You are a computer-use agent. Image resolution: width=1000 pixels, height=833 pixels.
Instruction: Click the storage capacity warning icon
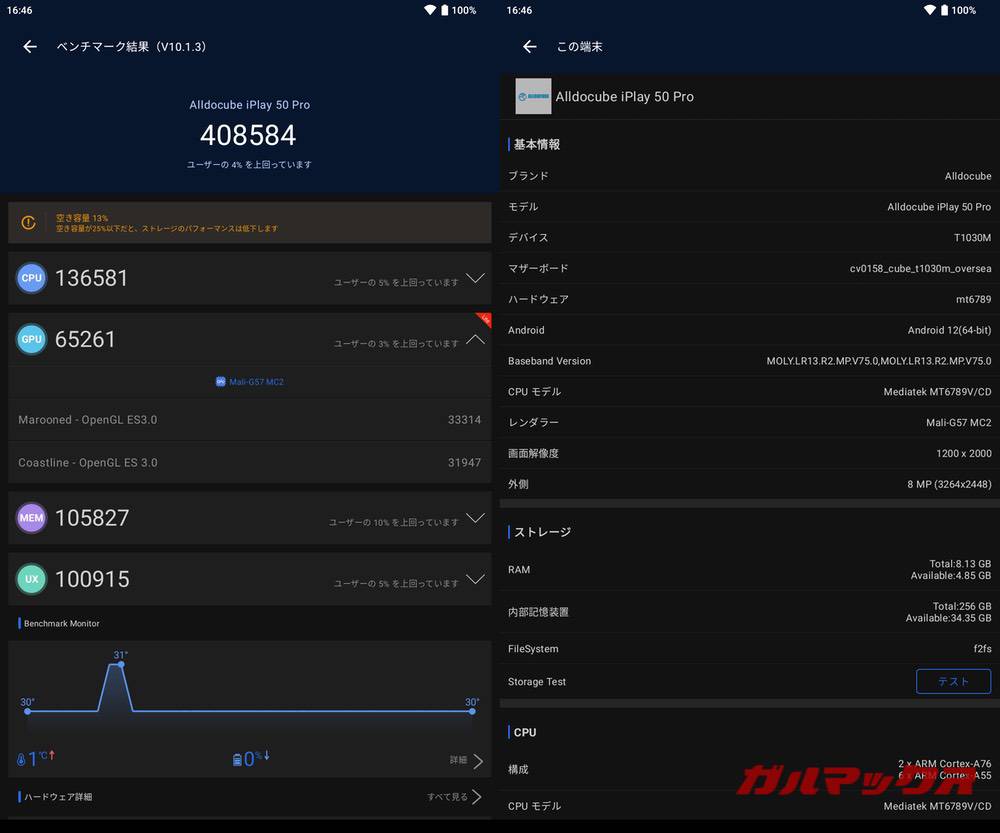28,223
